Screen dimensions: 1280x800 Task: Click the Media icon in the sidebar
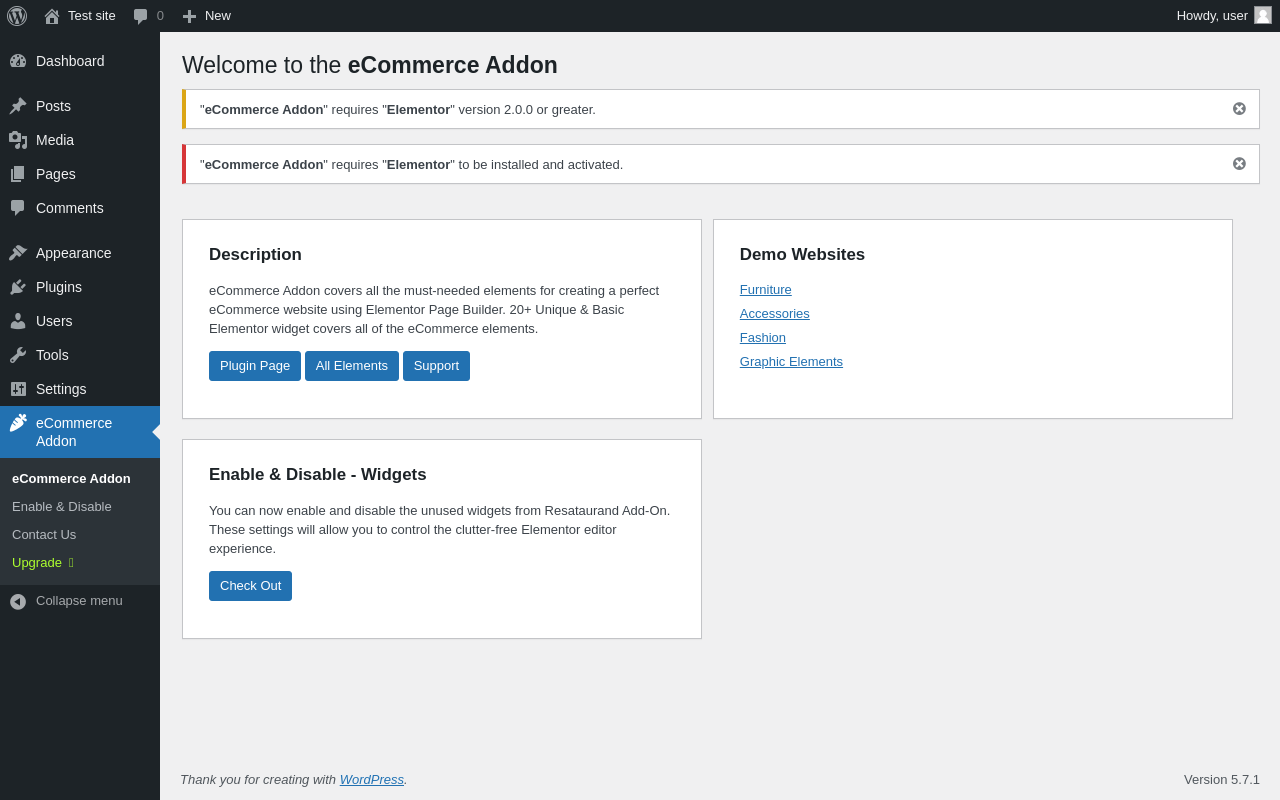(18, 140)
